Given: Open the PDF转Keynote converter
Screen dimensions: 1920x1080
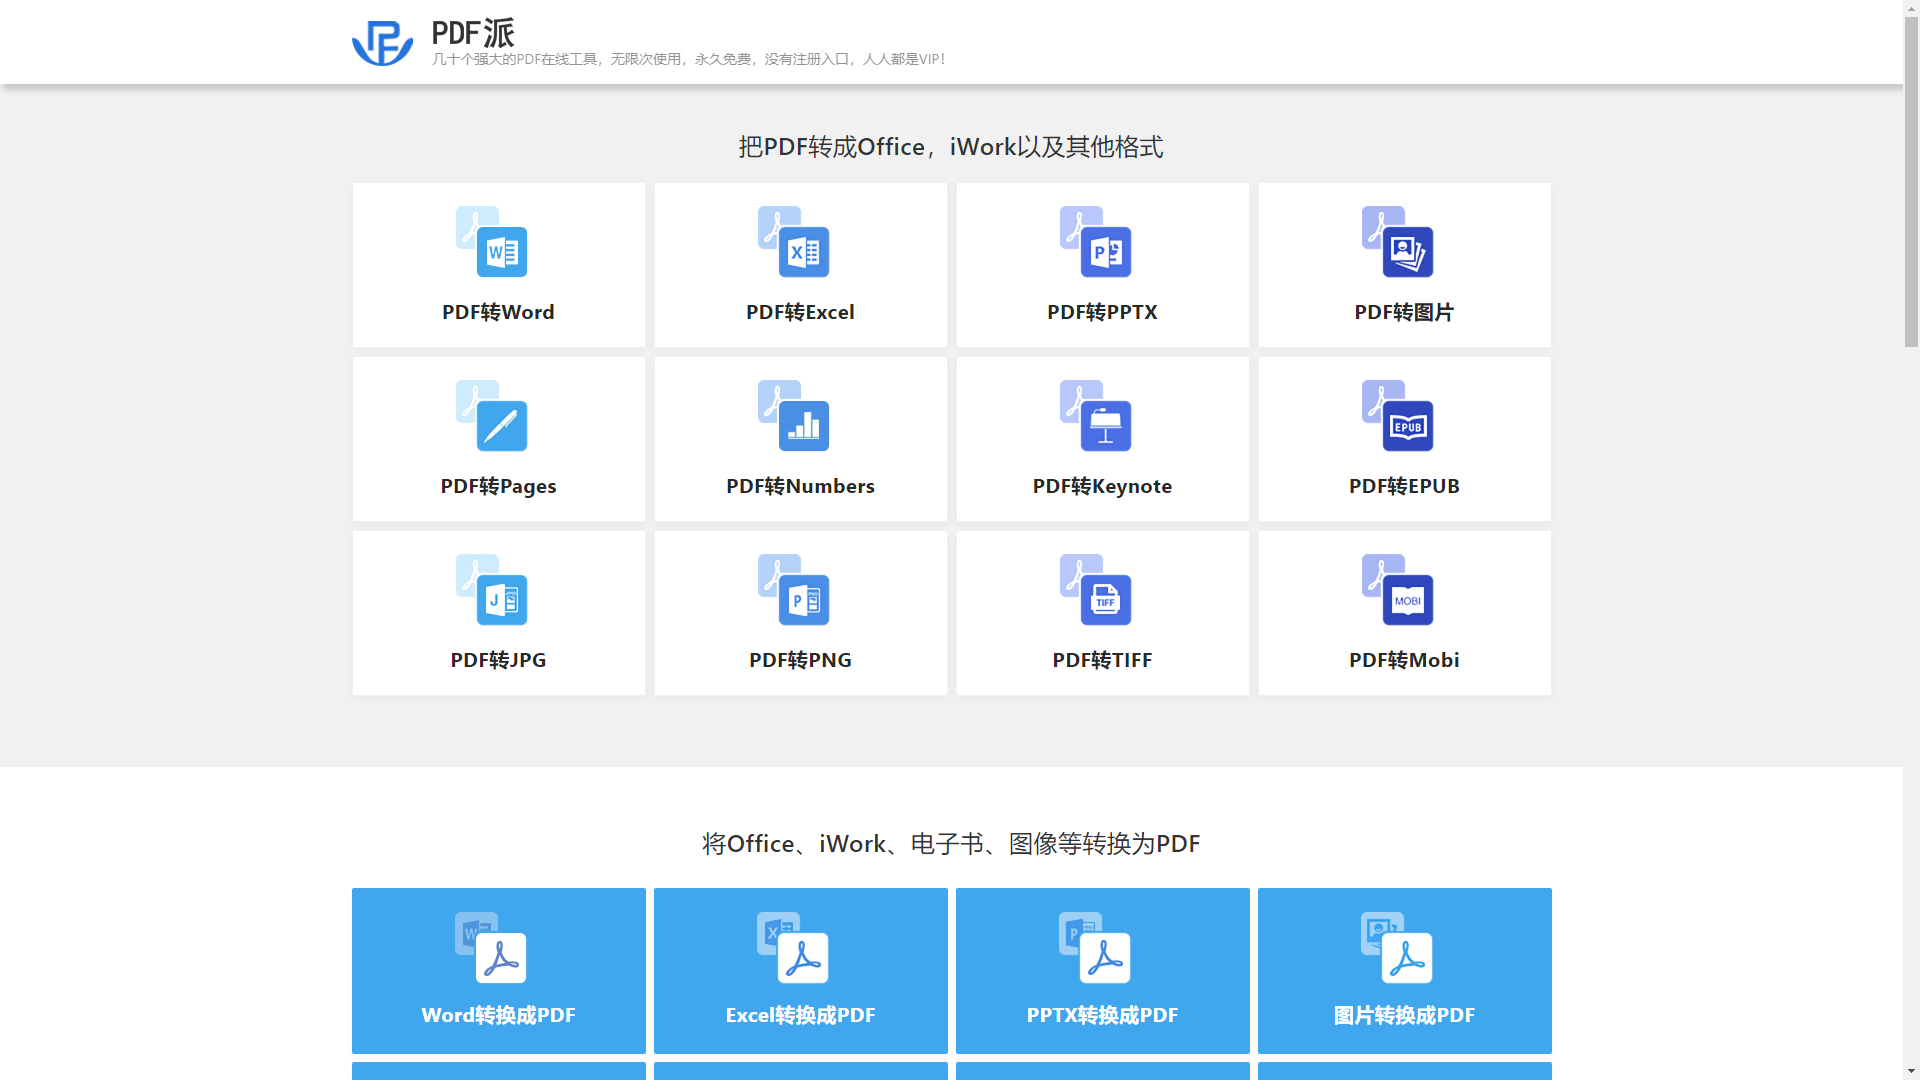Looking at the screenshot, I should (x=1102, y=439).
